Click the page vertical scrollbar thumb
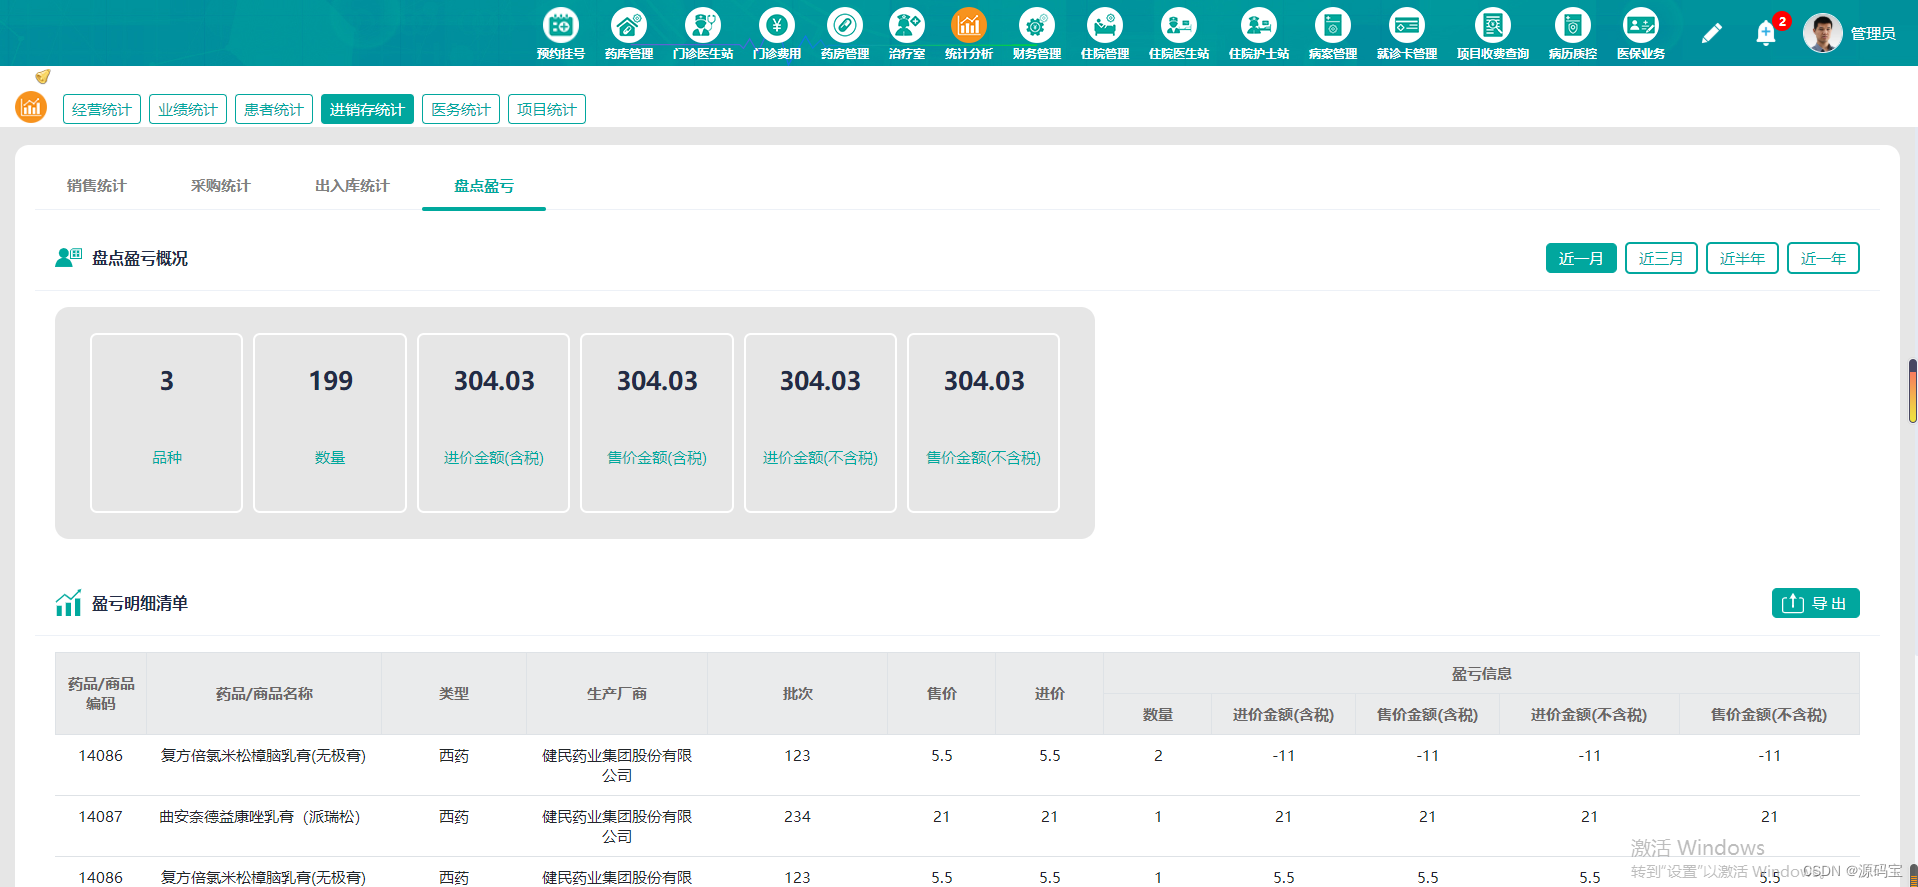Viewport: 1918px width, 887px height. pos(1912,391)
